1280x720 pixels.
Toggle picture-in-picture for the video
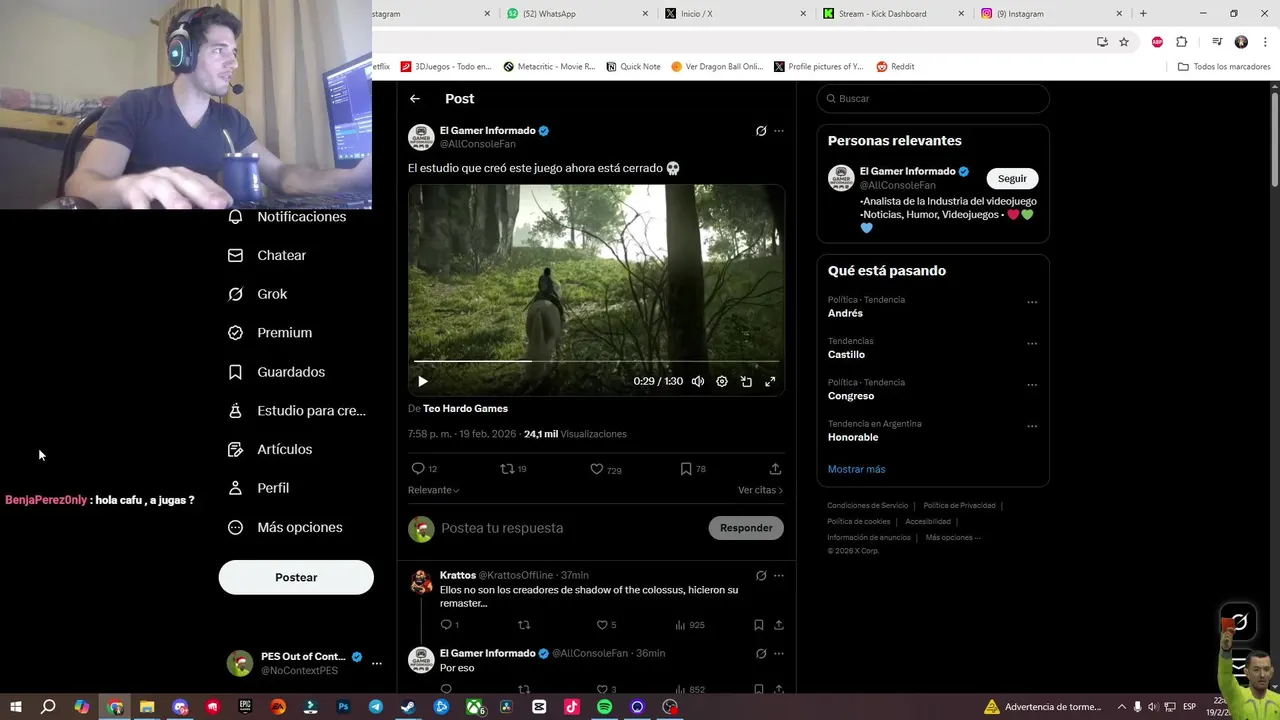coord(746,381)
